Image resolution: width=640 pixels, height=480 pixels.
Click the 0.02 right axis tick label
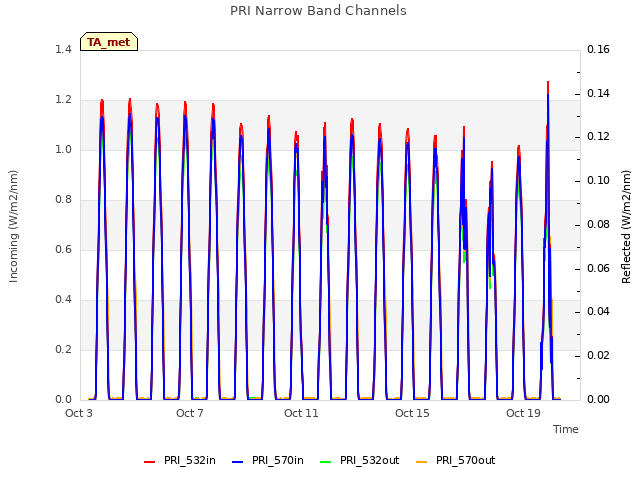[598, 356]
